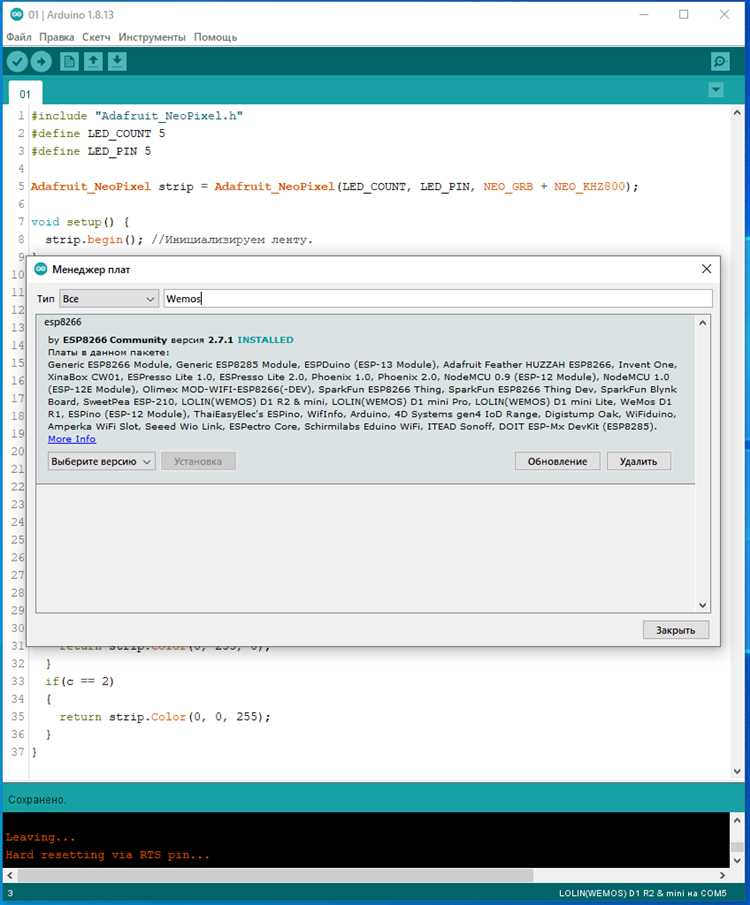Click the Удалить button
Screen dimensions: 750x905
click(639, 461)
